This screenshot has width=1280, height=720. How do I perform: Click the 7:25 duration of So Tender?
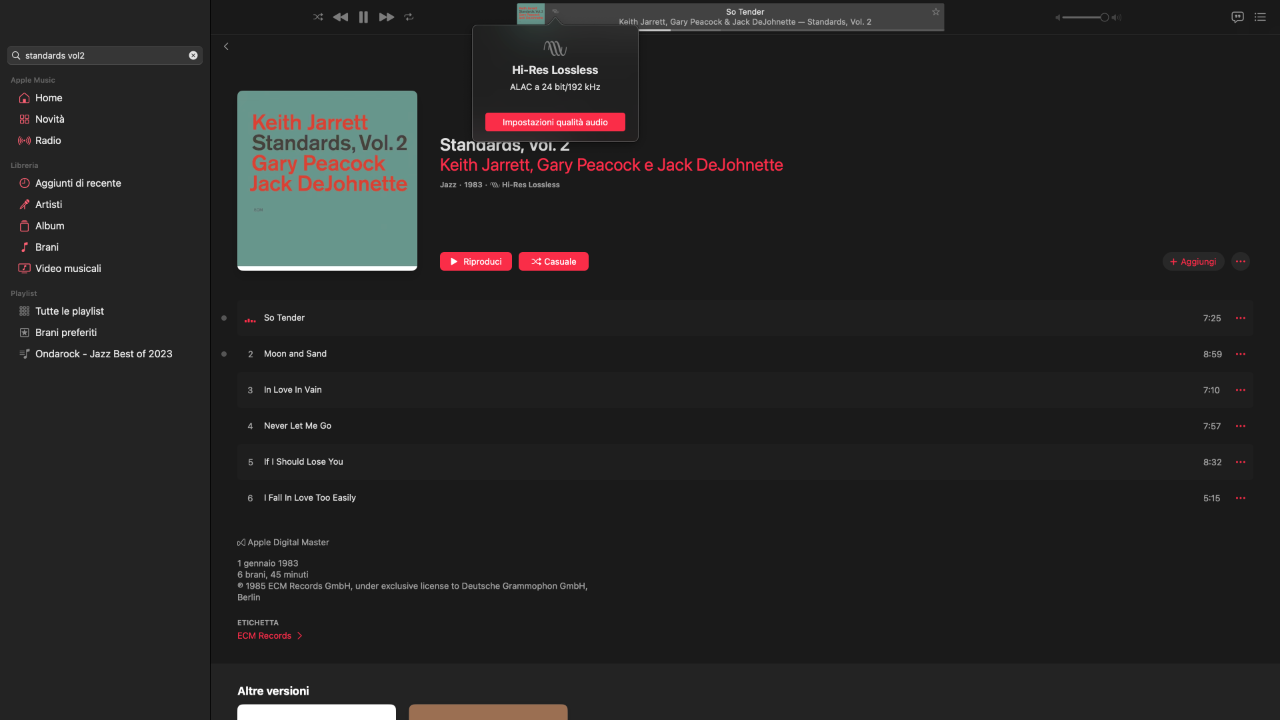pyautogui.click(x=1212, y=318)
